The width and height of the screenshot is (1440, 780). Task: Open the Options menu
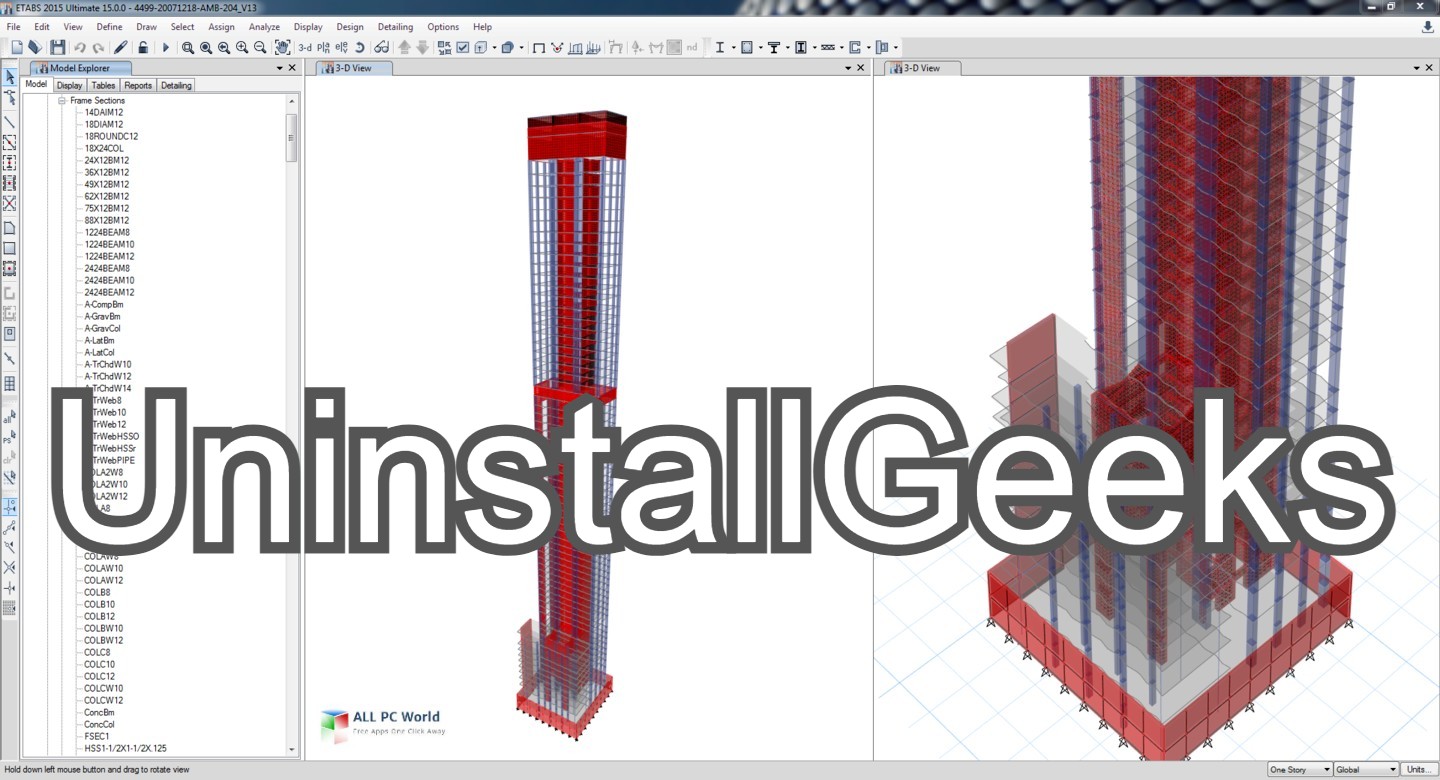tap(443, 27)
